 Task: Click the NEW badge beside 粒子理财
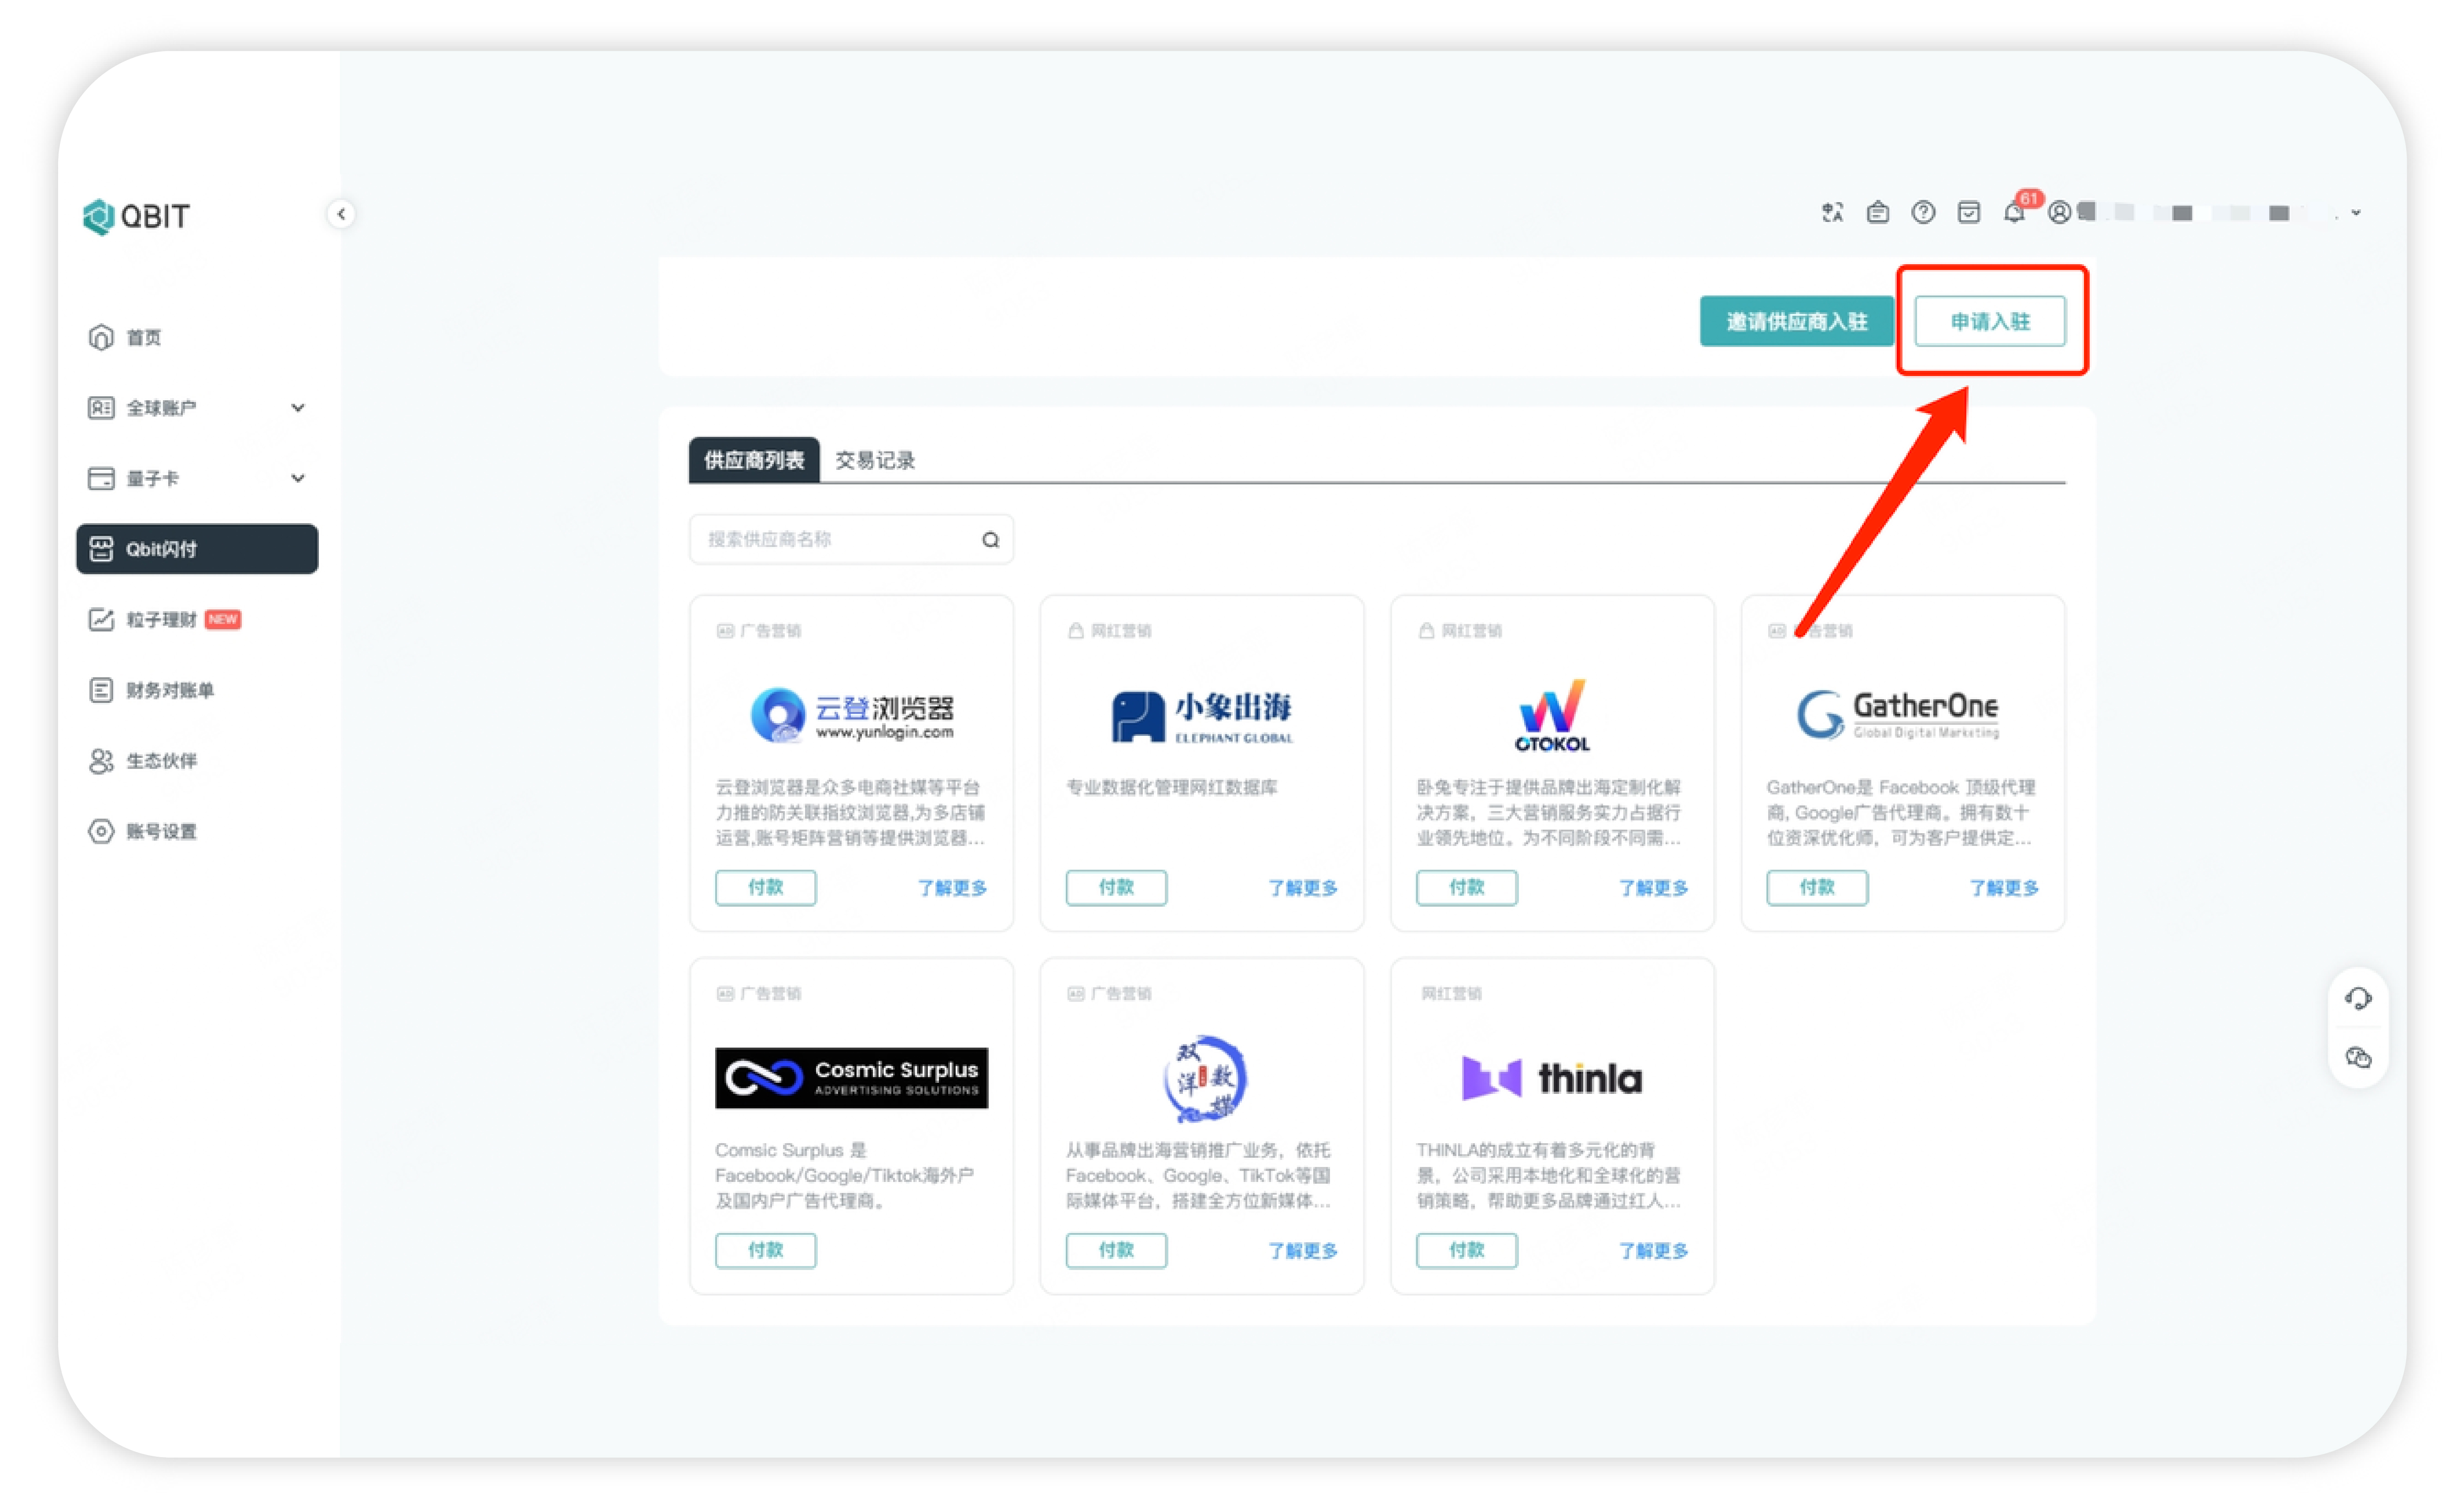(223, 620)
